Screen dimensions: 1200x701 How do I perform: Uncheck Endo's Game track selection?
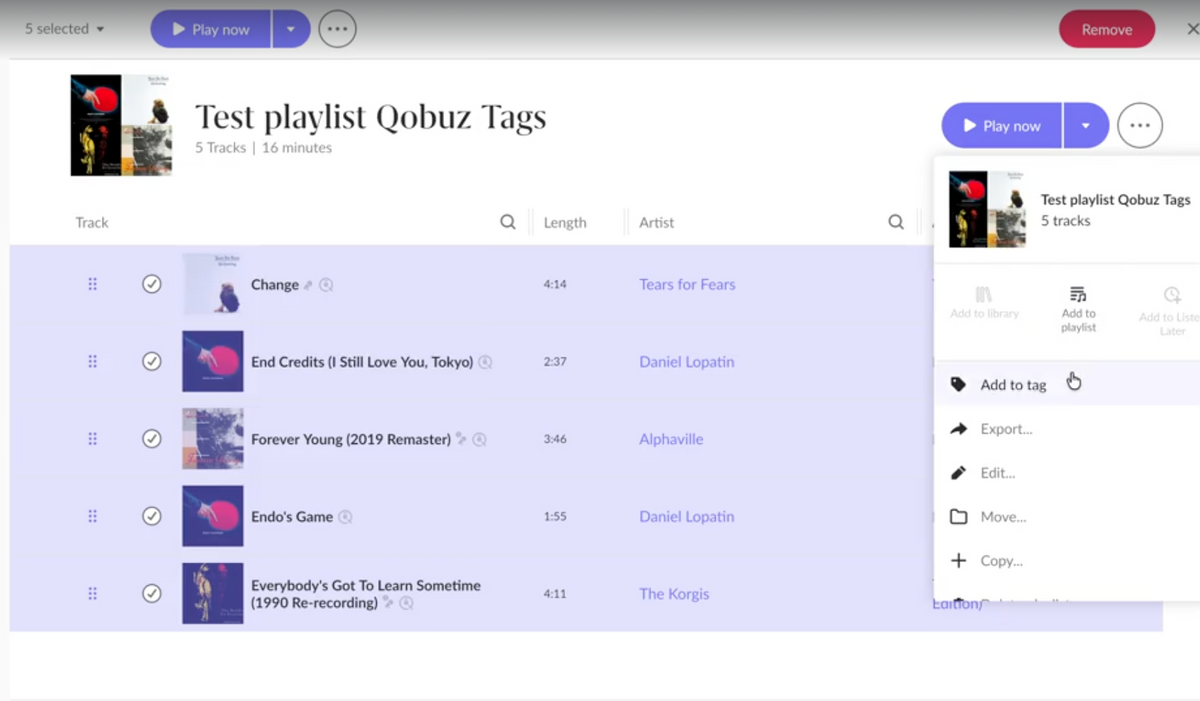[151, 516]
